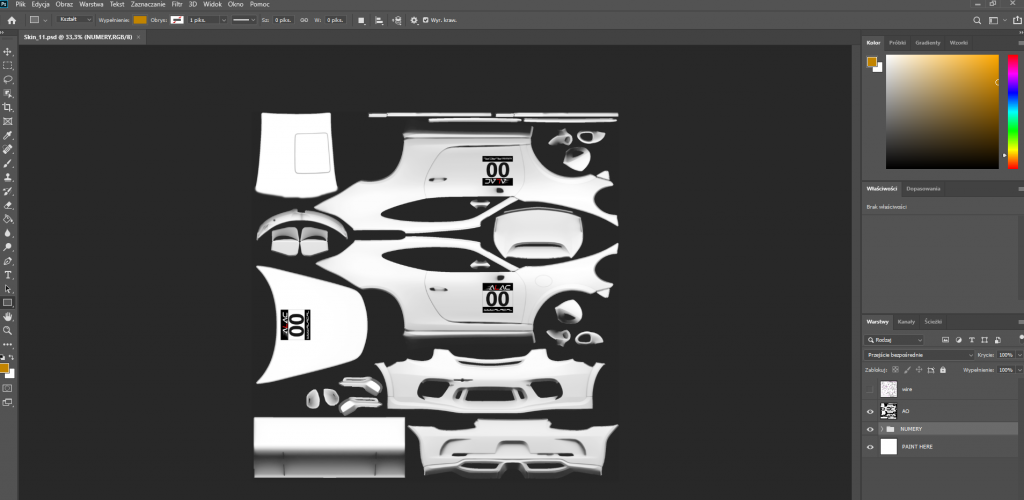Toggle pixel layer filter in Warstwy panel
The height and width of the screenshot is (500, 1024).
(x=945, y=339)
